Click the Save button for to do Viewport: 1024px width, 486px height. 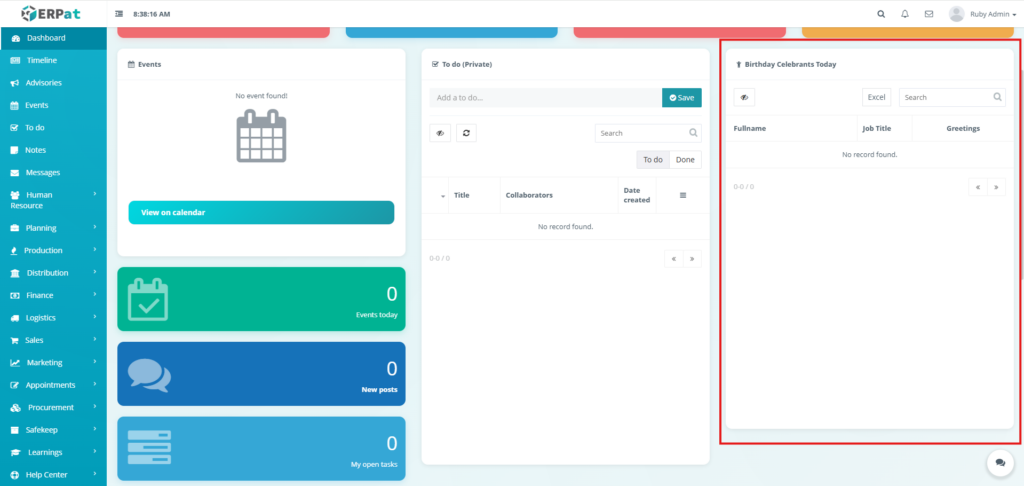point(681,98)
